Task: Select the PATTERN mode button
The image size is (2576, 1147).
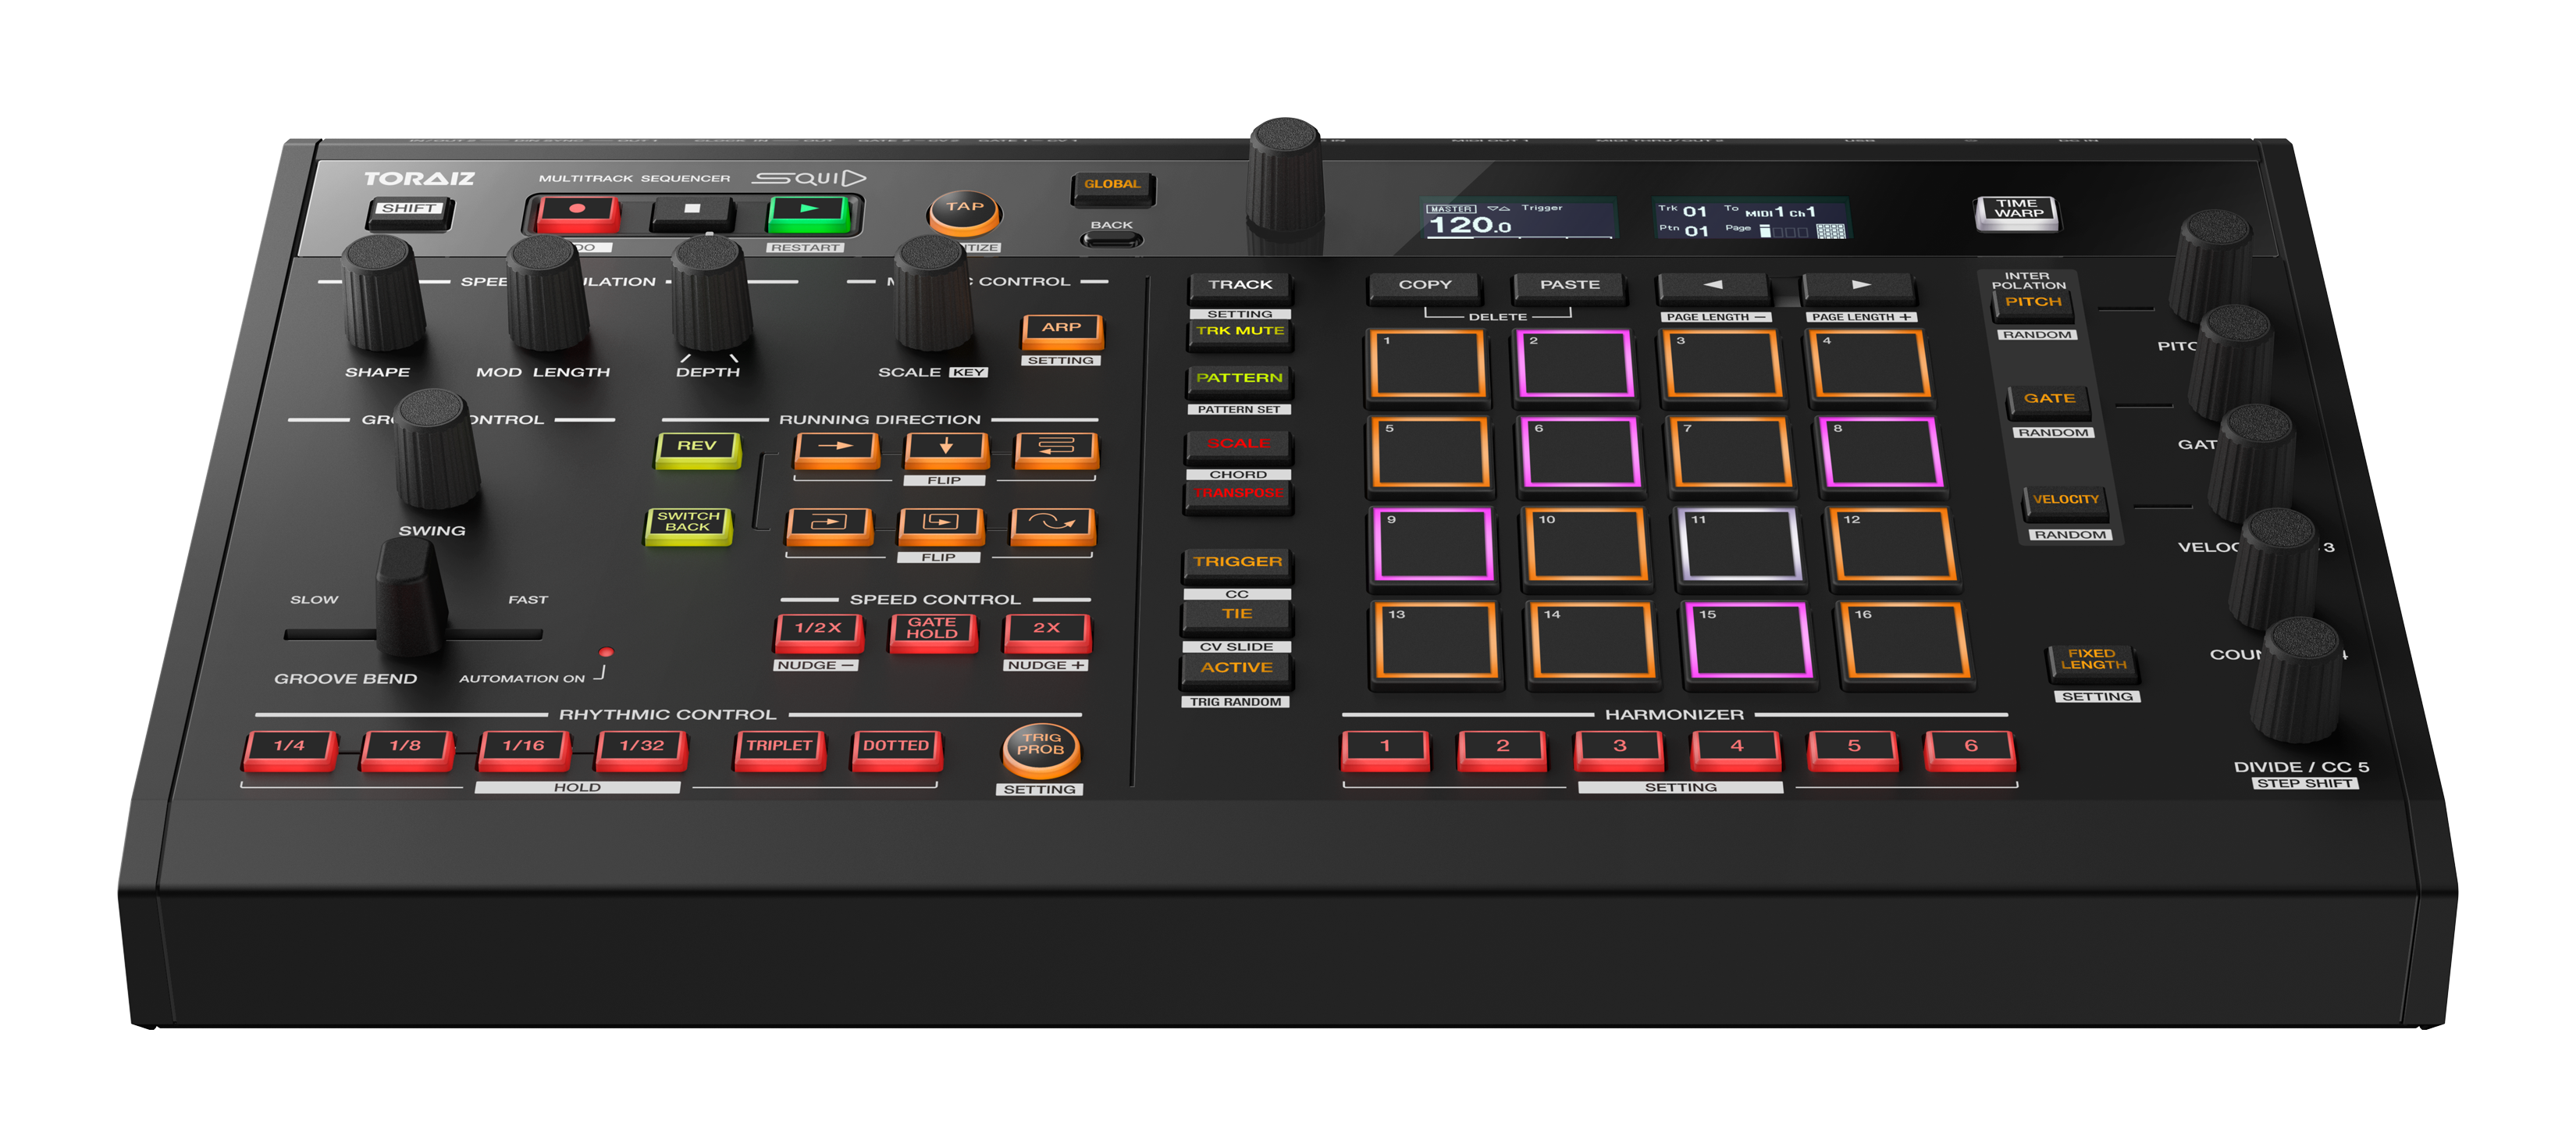Action: pyautogui.click(x=1239, y=379)
